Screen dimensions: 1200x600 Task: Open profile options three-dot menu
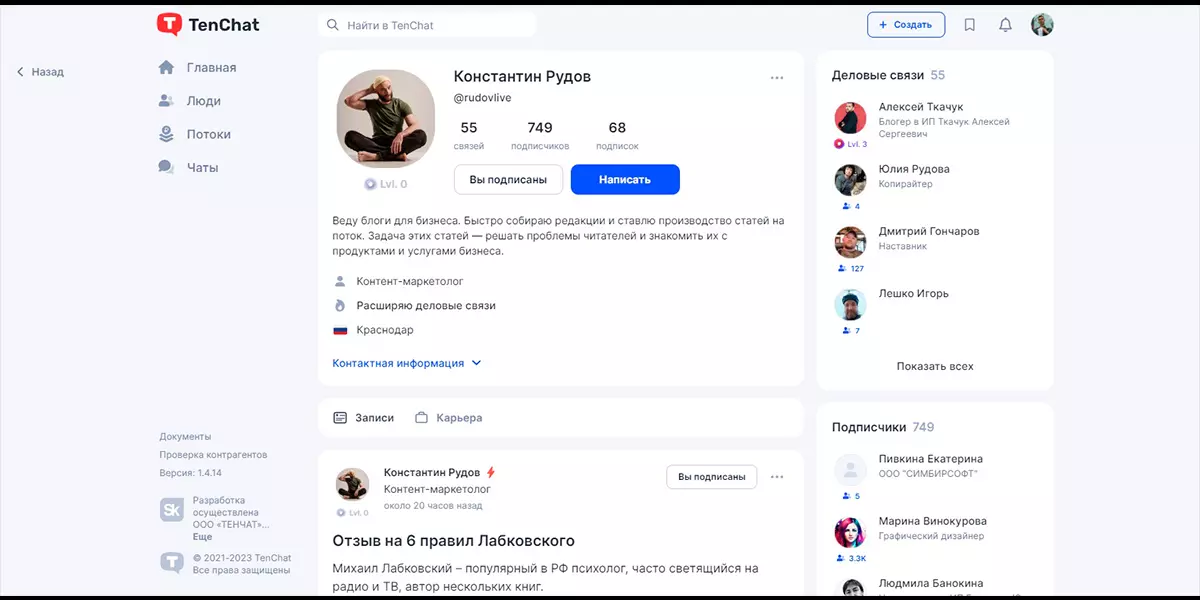(x=777, y=78)
